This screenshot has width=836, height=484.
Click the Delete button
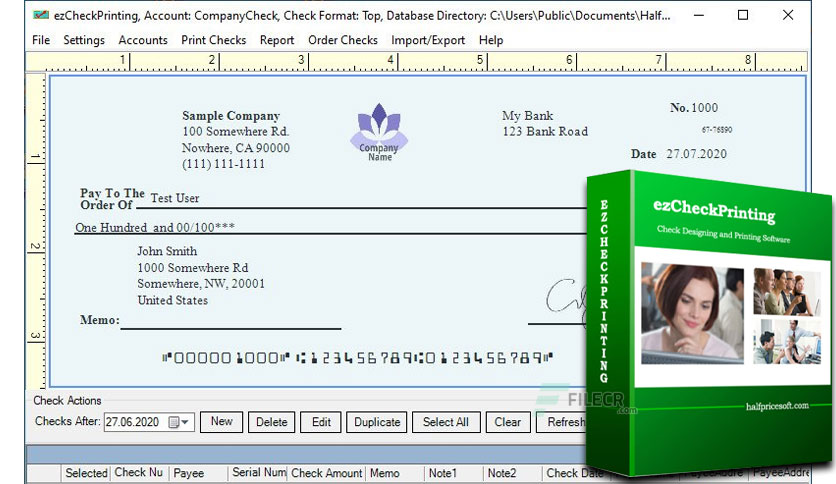[271, 422]
